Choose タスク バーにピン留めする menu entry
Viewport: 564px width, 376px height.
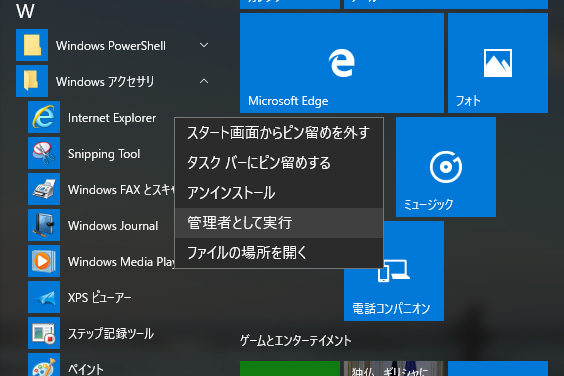pyautogui.click(x=279, y=163)
